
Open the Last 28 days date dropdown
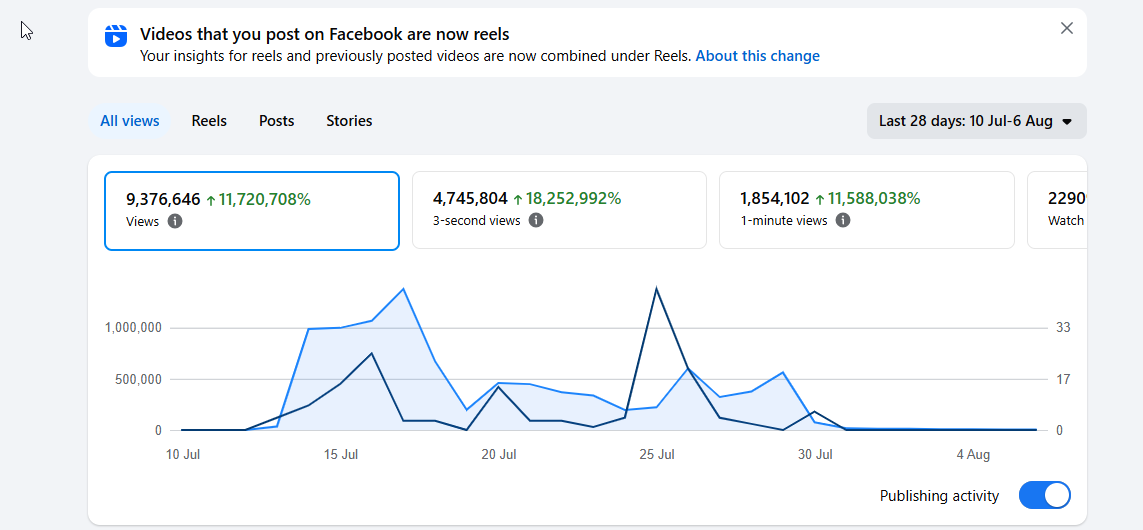pos(976,121)
